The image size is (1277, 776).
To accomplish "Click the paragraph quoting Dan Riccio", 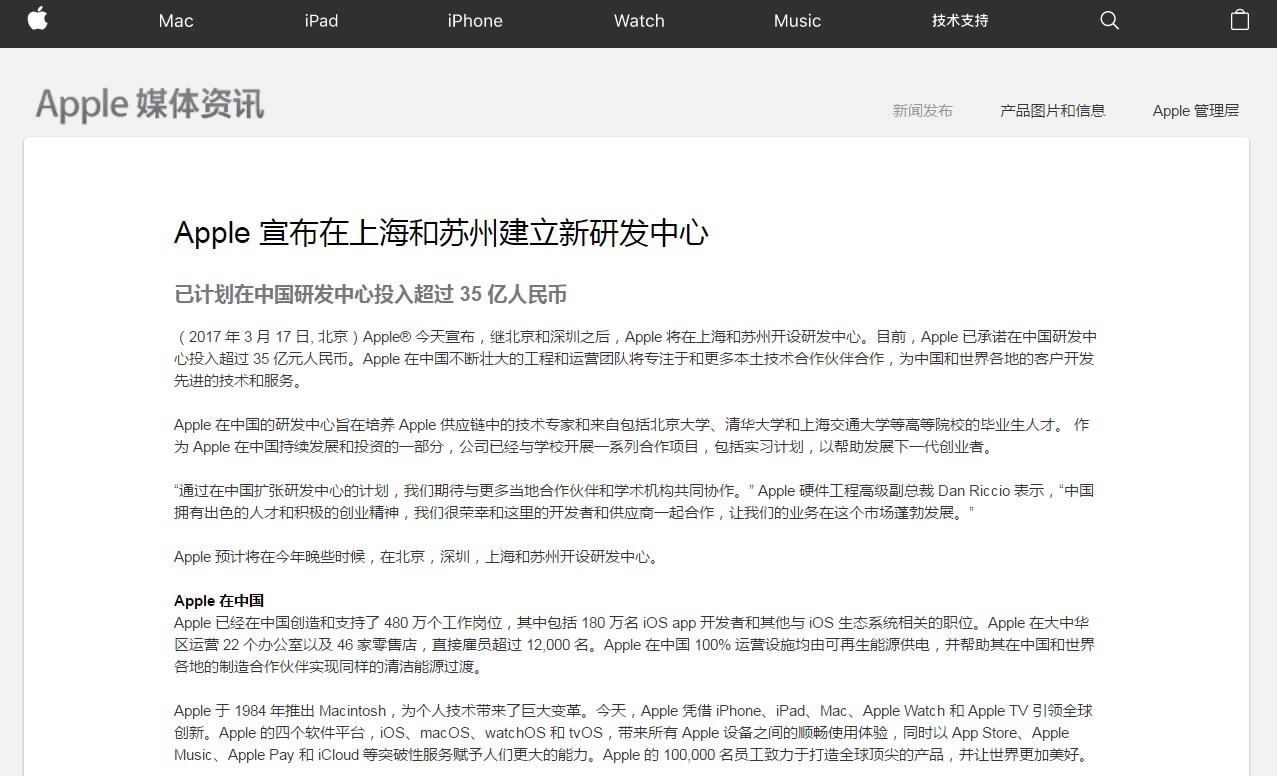I will (x=635, y=501).
